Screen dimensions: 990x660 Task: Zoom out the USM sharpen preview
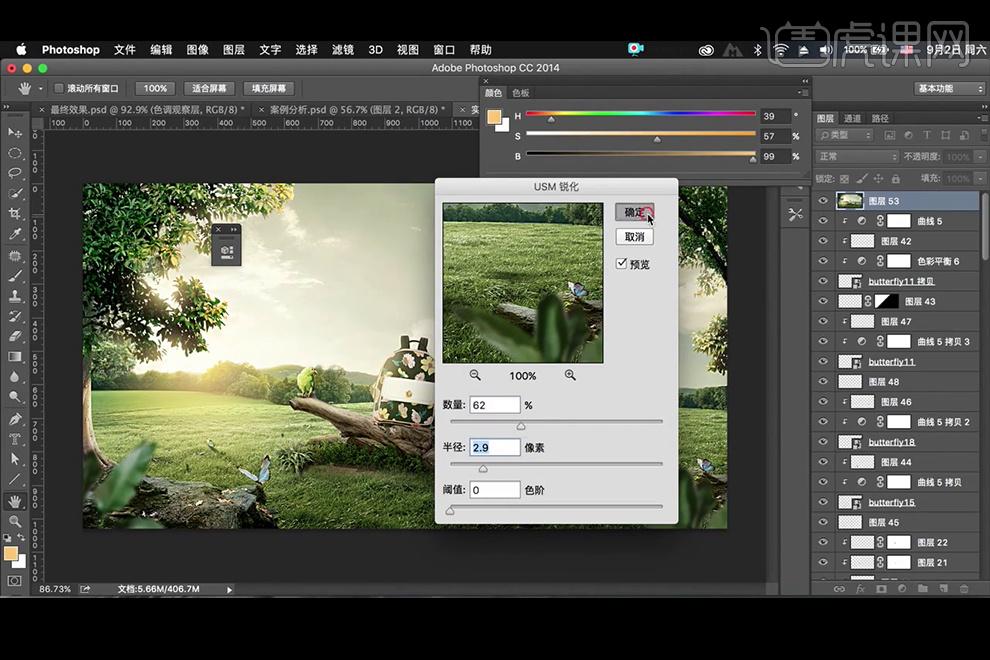[475, 376]
